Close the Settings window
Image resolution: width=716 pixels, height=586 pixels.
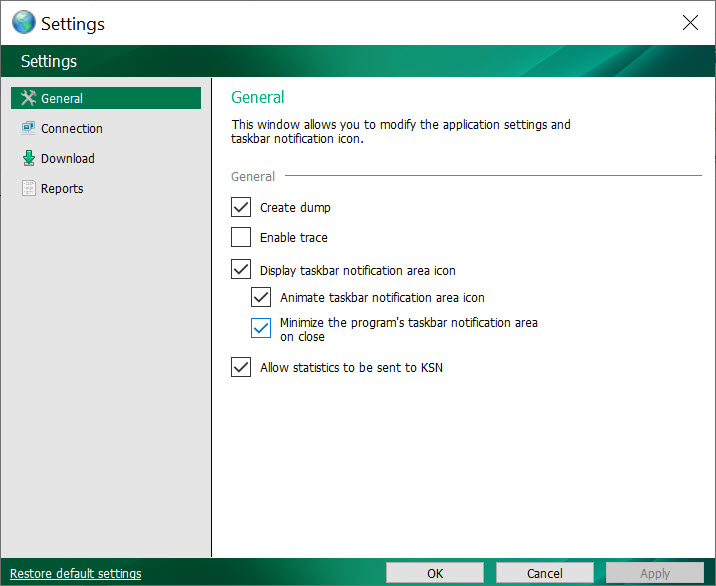click(690, 22)
